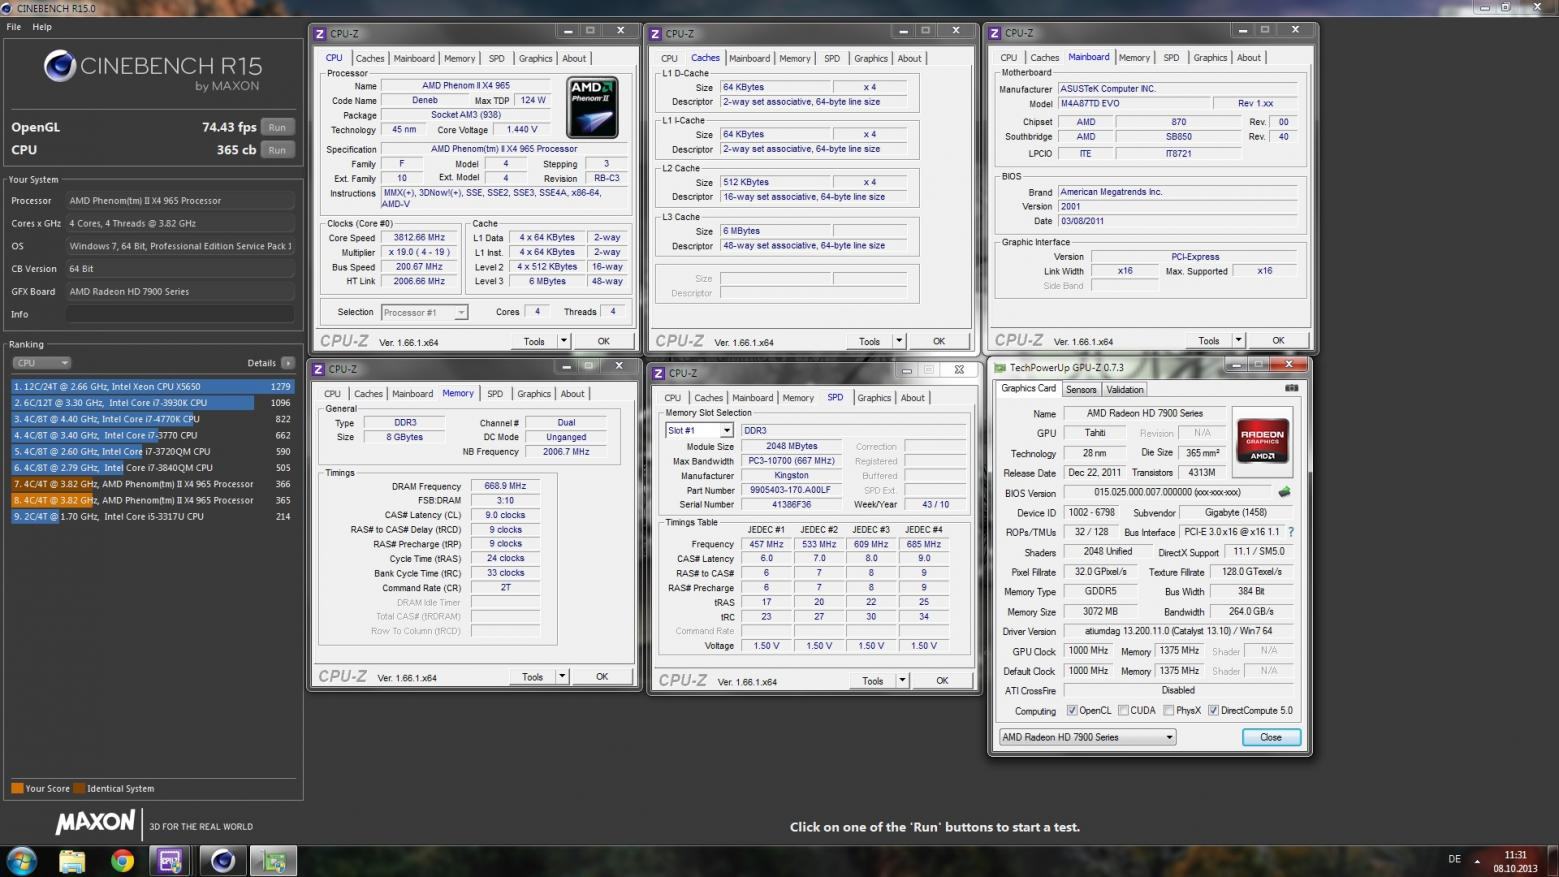Switch to the Validation tab in GPU-Z

click(x=1125, y=390)
